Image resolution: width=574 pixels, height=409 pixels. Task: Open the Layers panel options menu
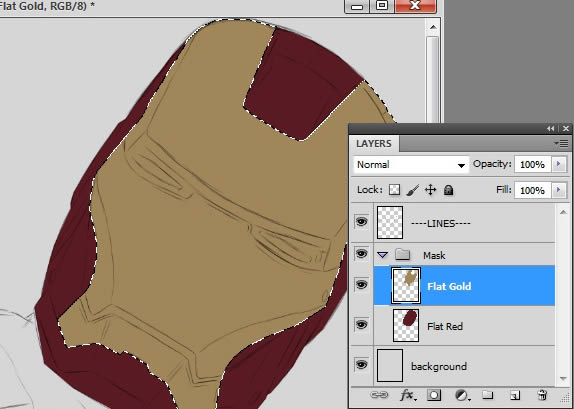(x=562, y=144)
